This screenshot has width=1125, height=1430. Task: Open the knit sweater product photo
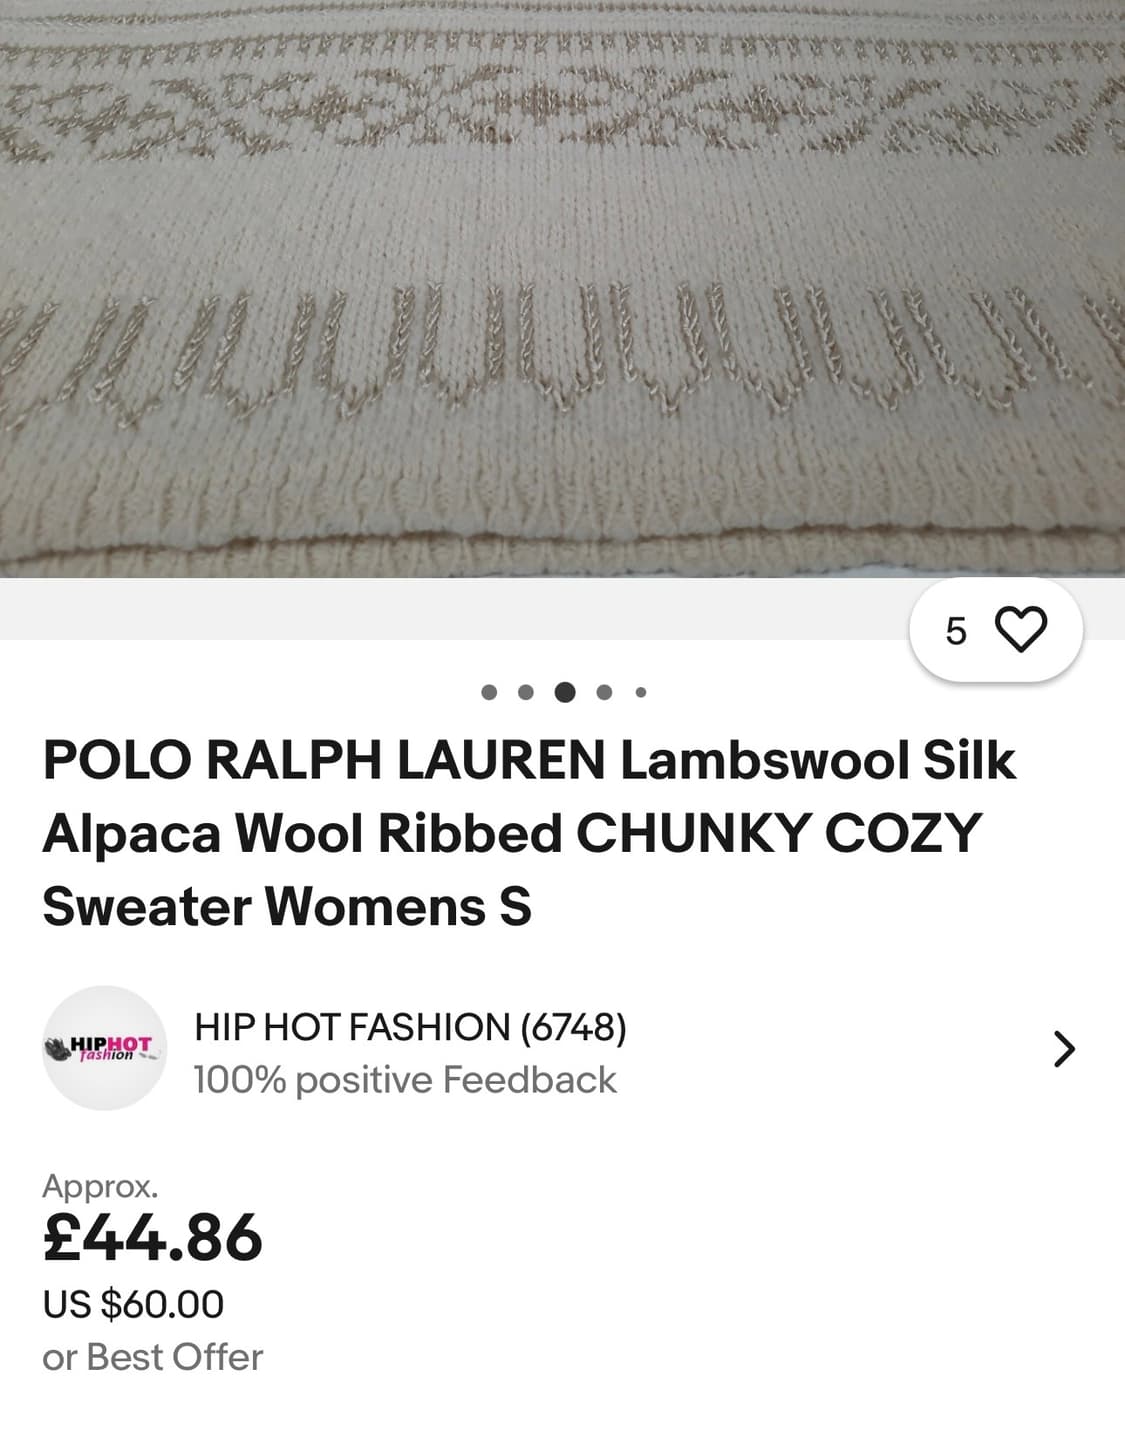coord(562,289)
